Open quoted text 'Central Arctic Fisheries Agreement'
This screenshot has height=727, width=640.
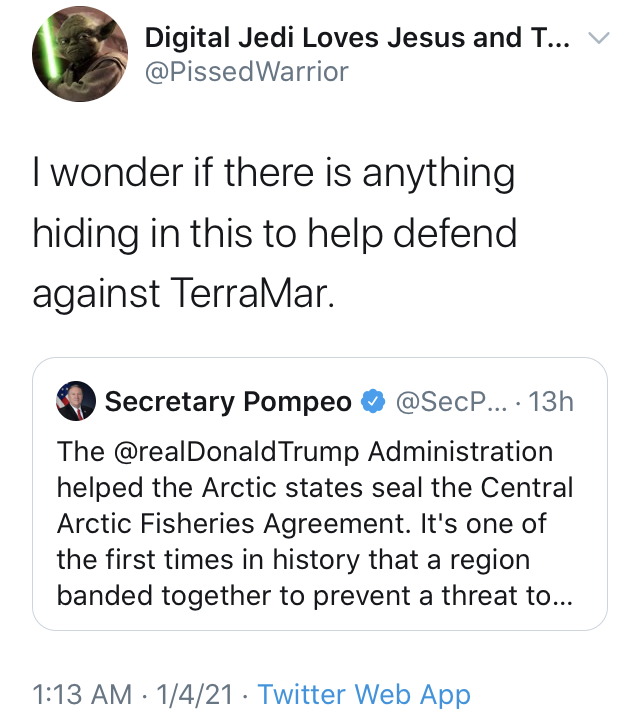[315, 505]
